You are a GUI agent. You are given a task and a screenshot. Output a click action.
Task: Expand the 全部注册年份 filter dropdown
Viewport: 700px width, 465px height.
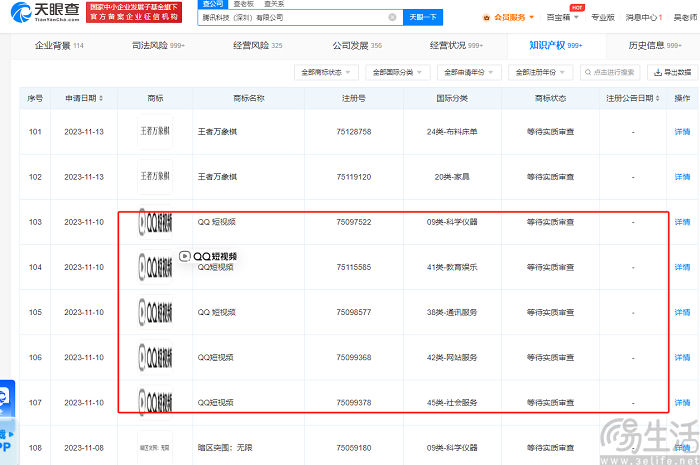[540, 72]
